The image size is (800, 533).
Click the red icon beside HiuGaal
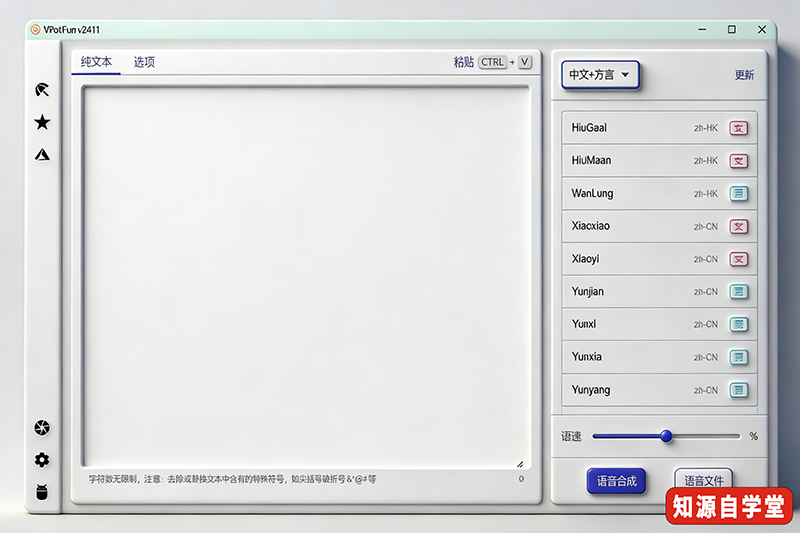point(738,128)
